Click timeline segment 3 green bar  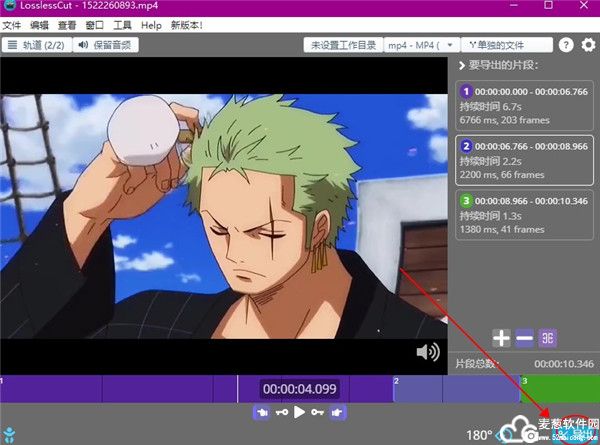560,389
